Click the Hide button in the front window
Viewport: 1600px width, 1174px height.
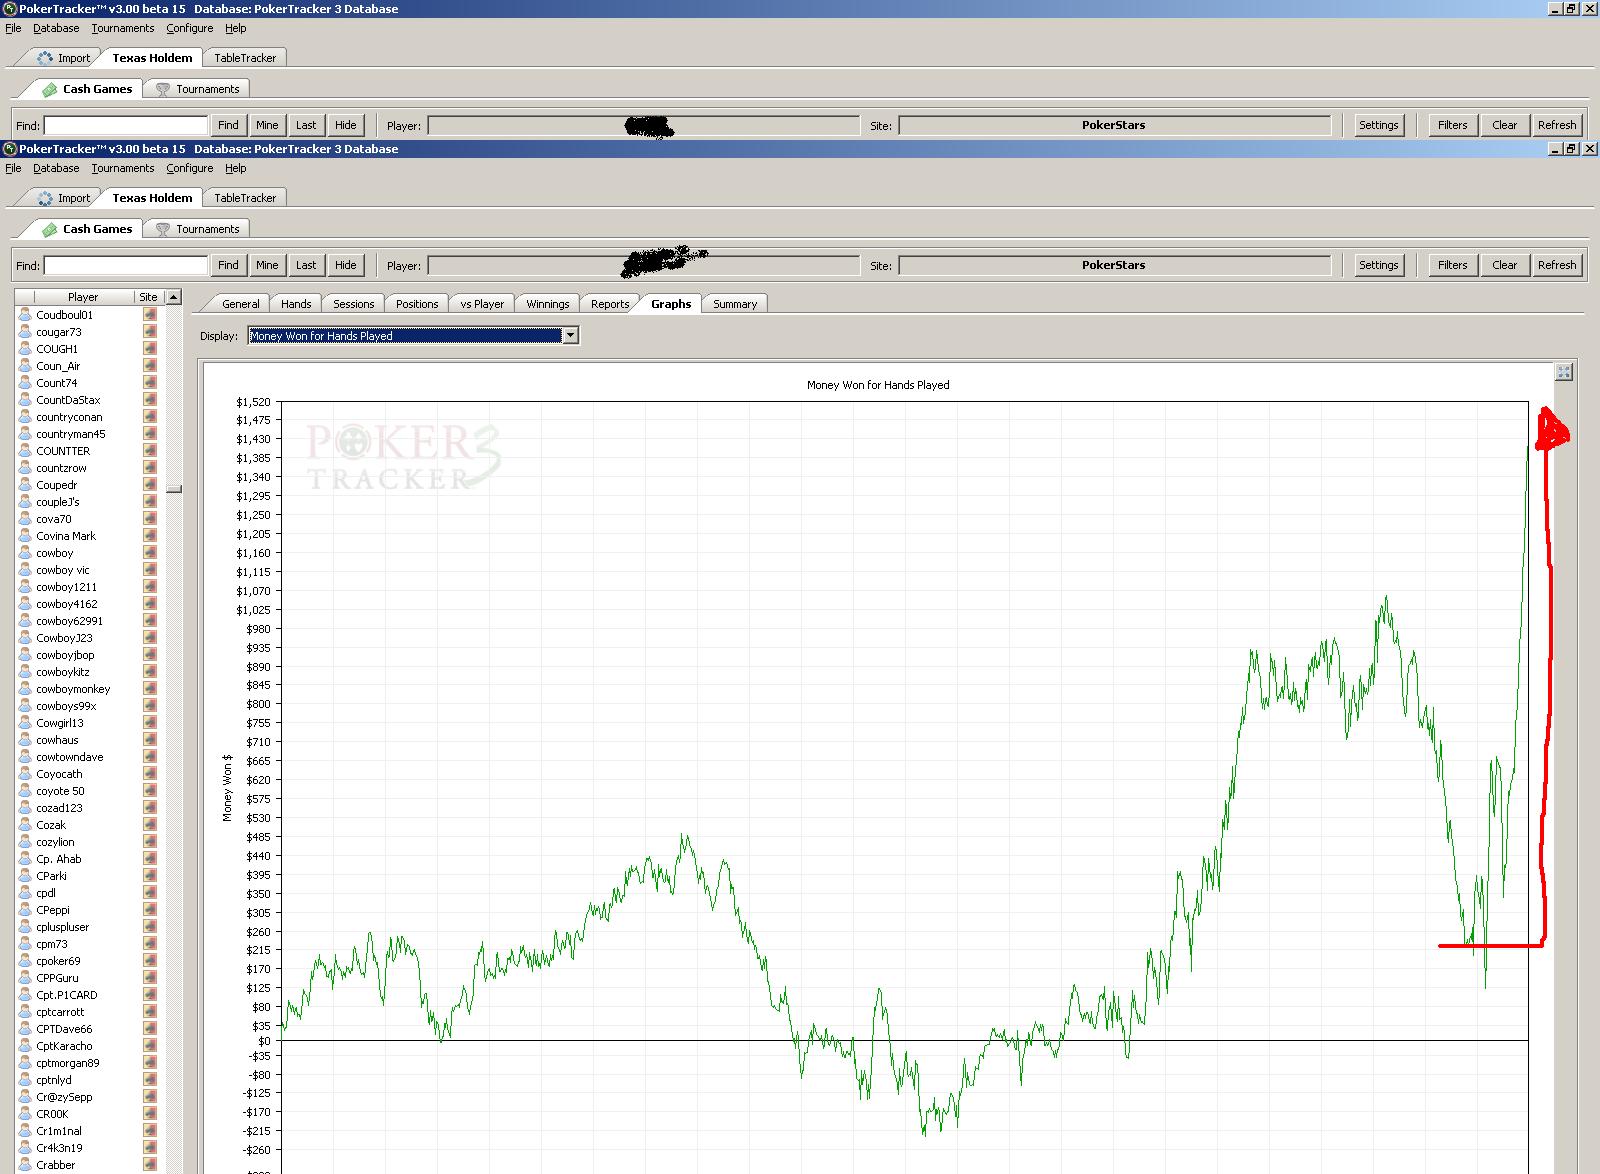[346, 265]
